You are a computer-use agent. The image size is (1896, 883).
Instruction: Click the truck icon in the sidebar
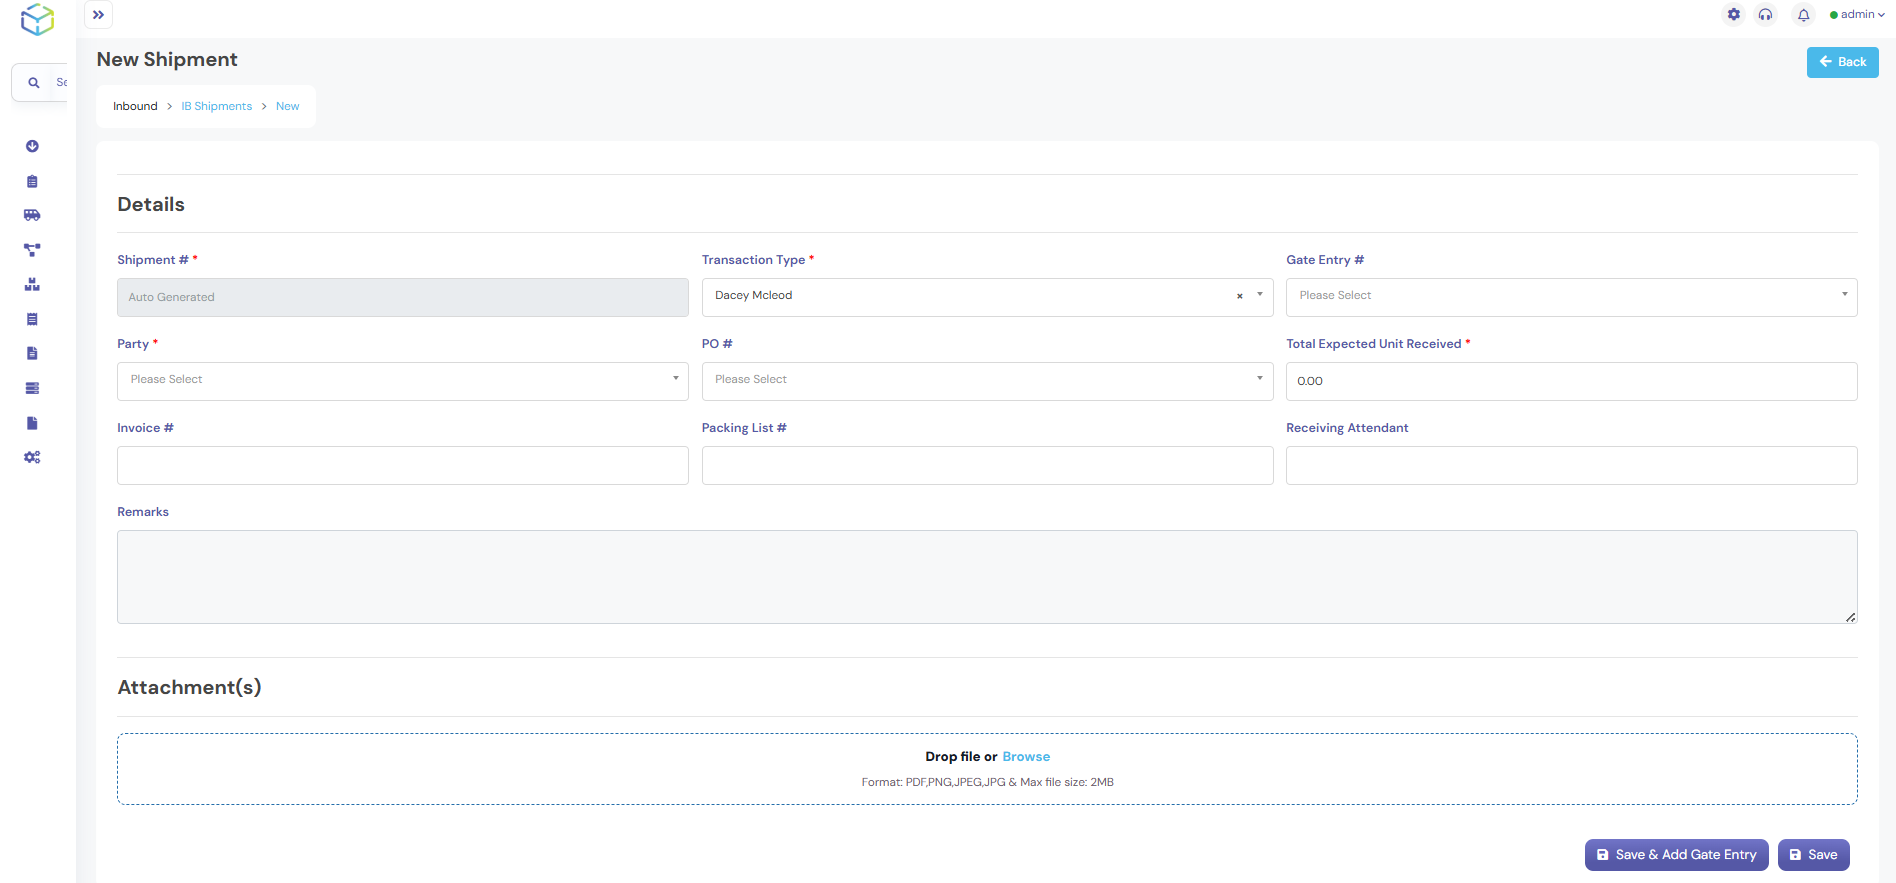pos(32,215)
